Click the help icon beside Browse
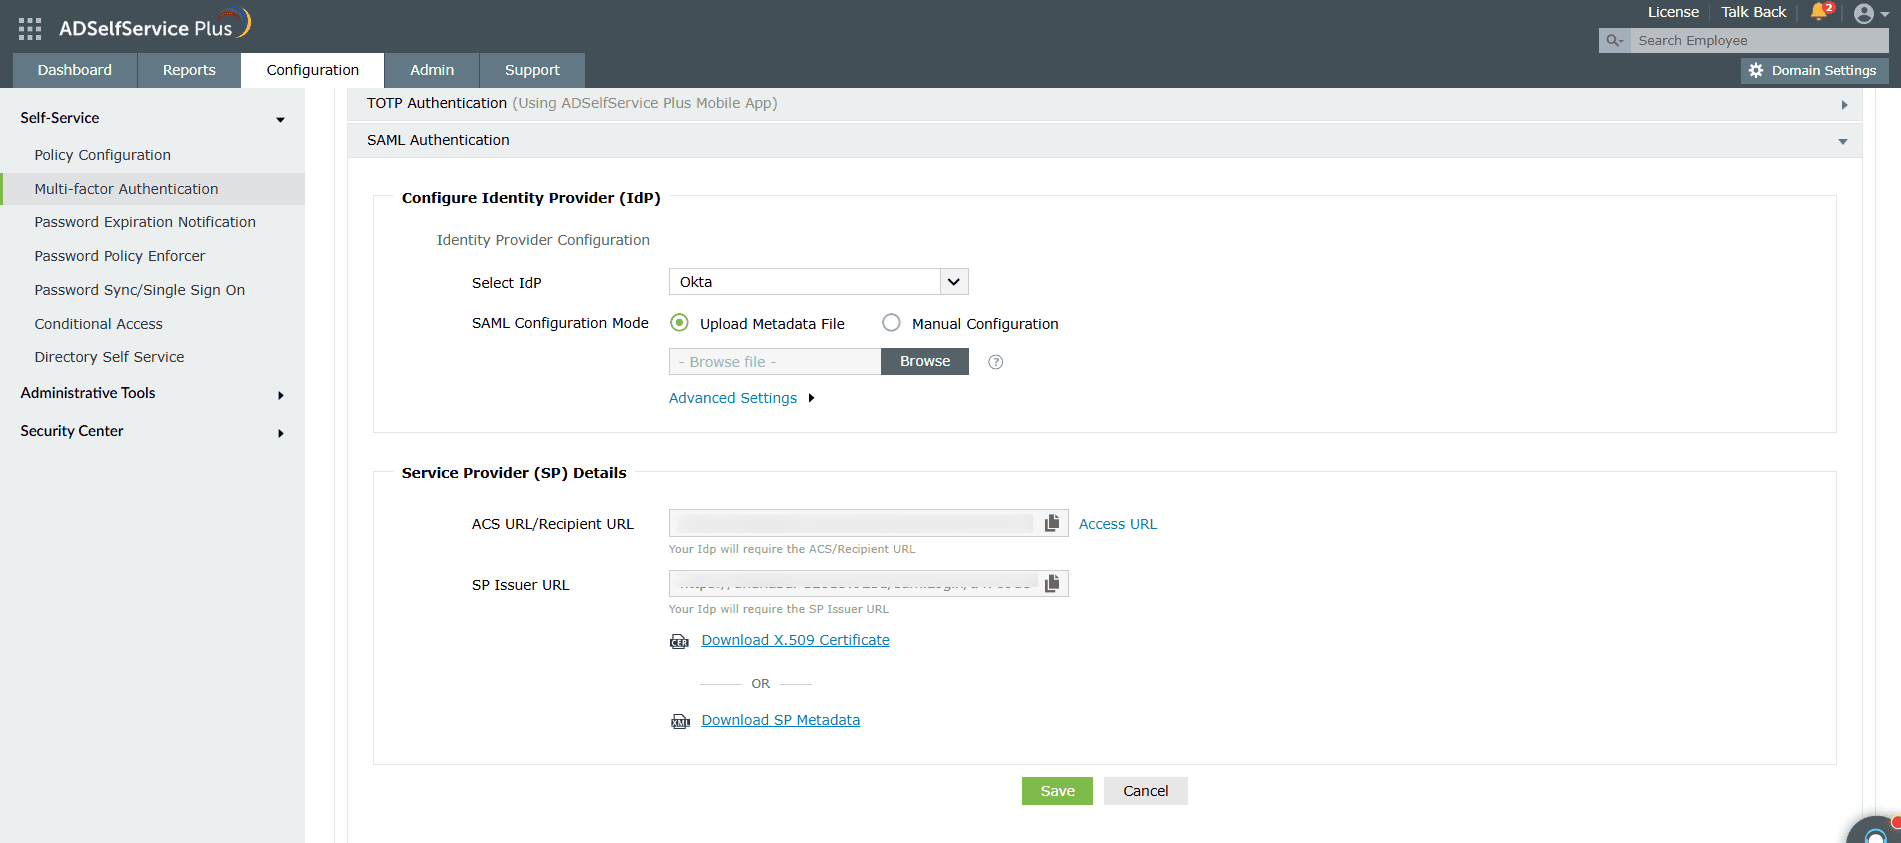The image size is (1901, 843). [995, 362]
